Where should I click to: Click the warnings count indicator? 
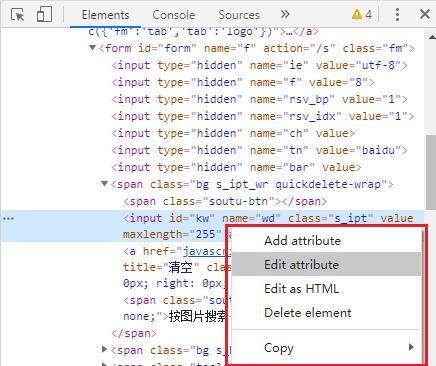point(362,14)
